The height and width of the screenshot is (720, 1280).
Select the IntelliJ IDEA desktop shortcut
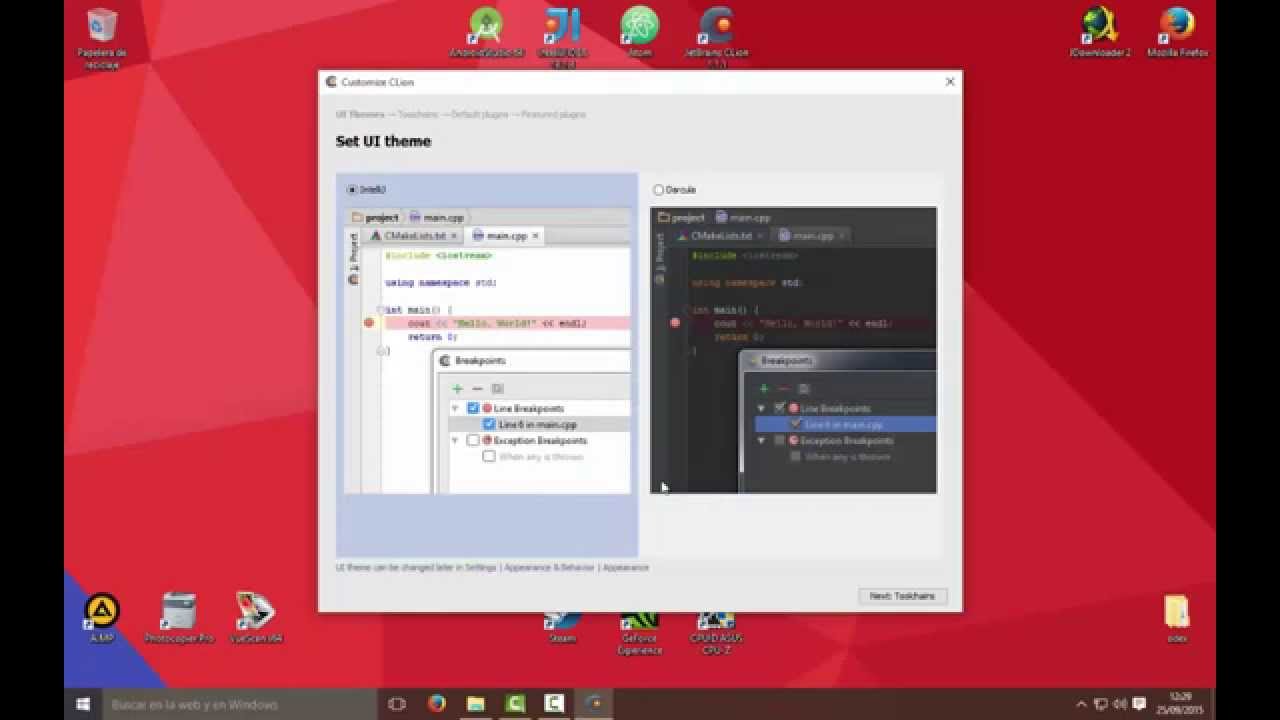point(563,38)
